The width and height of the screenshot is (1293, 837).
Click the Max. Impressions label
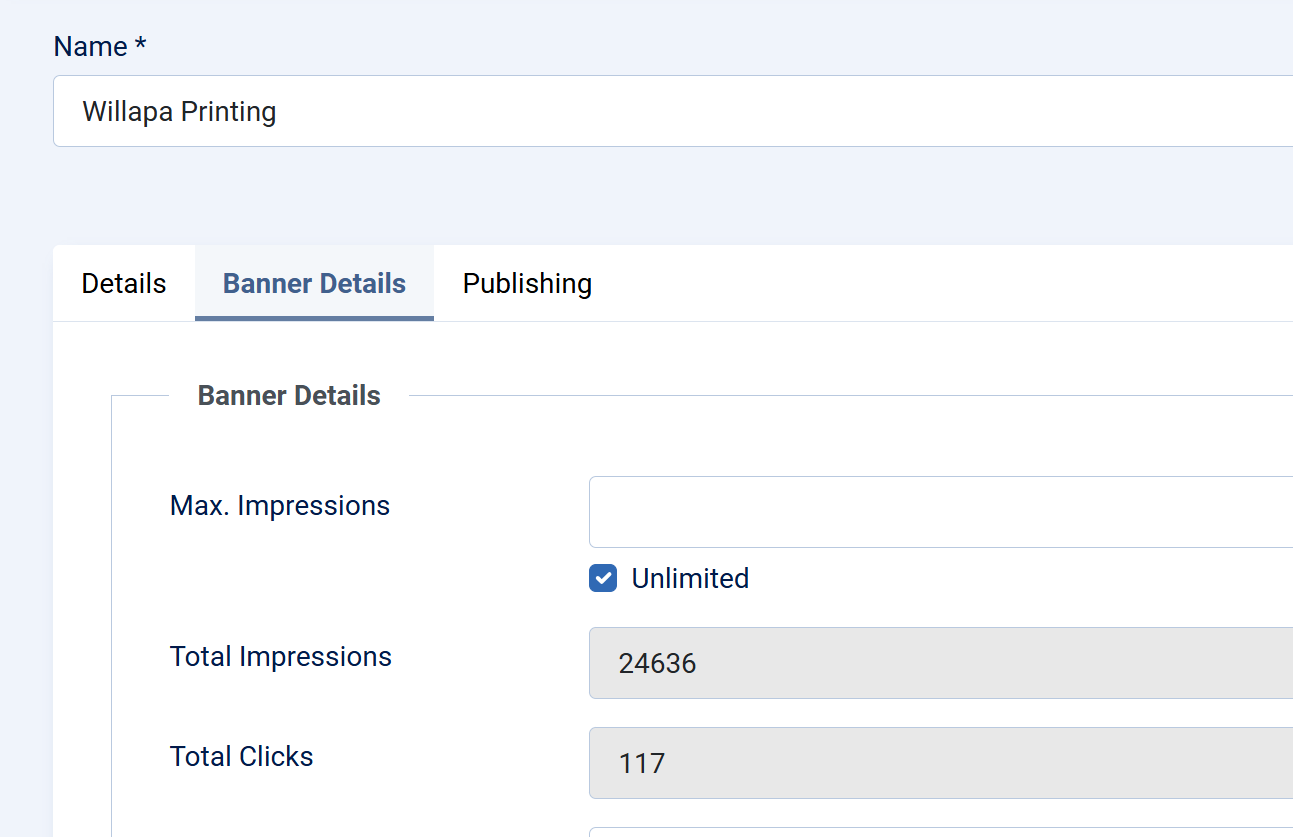(x=280, y=506)
